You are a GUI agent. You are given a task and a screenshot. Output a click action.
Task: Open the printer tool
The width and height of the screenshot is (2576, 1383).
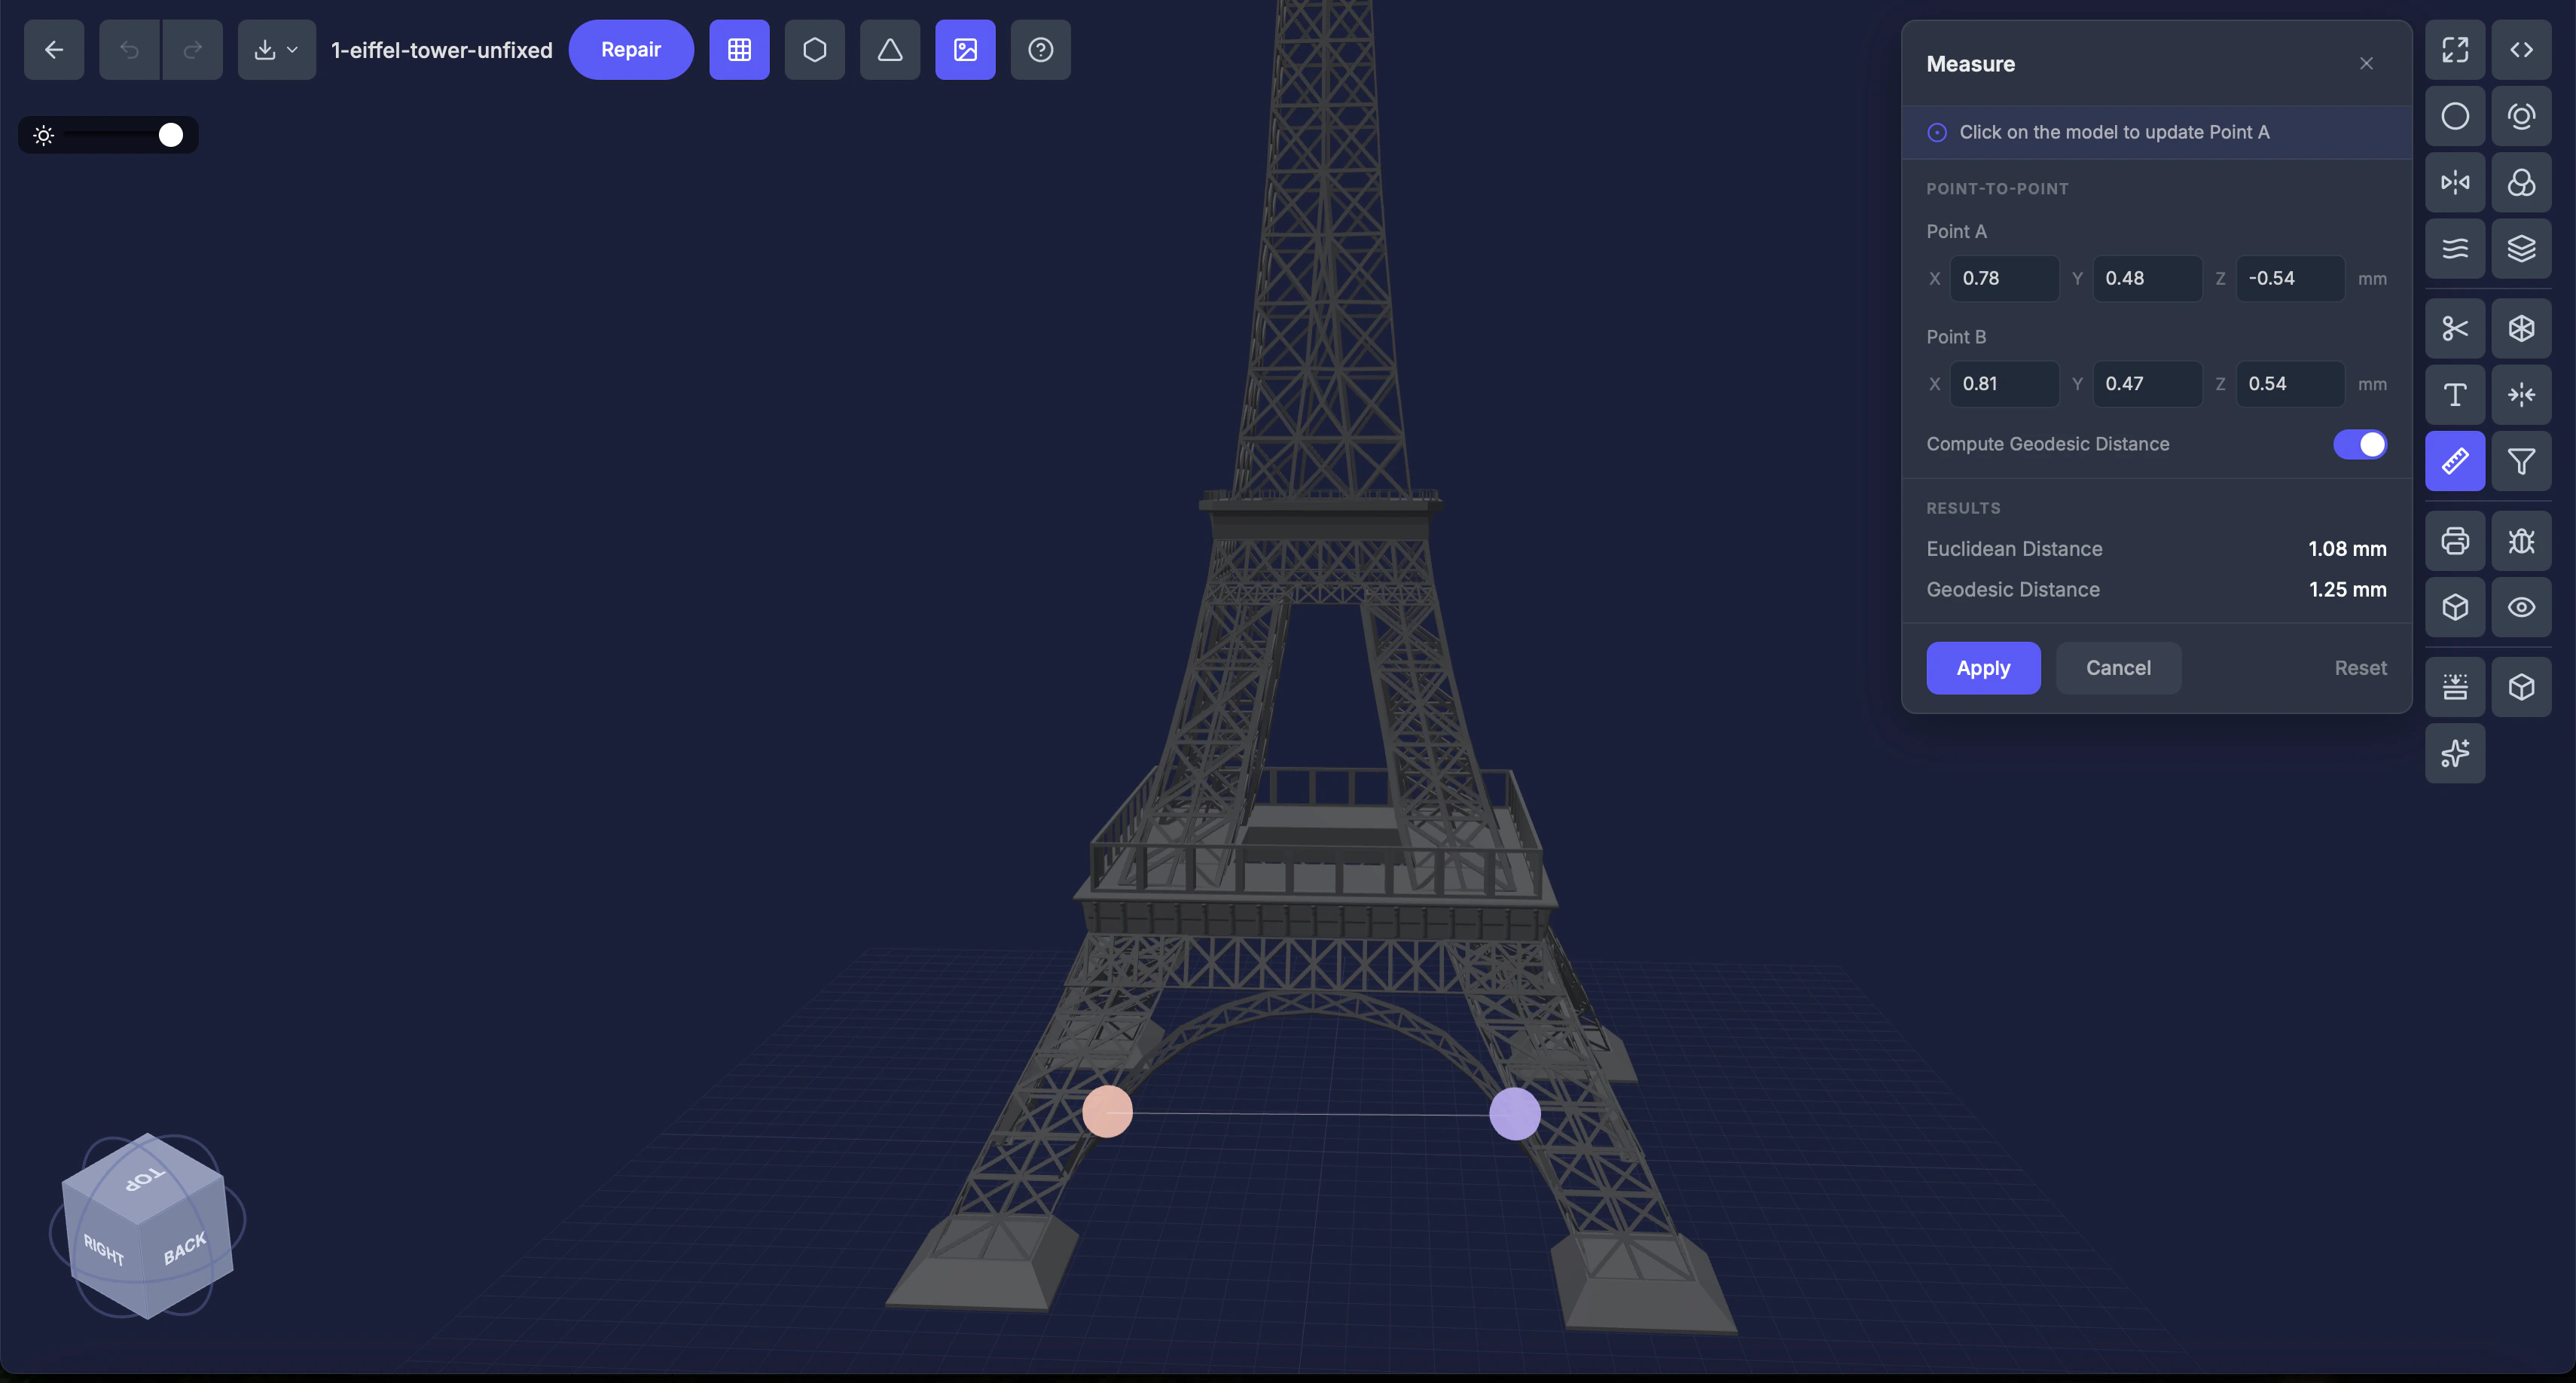click(x=2454, y=541)
